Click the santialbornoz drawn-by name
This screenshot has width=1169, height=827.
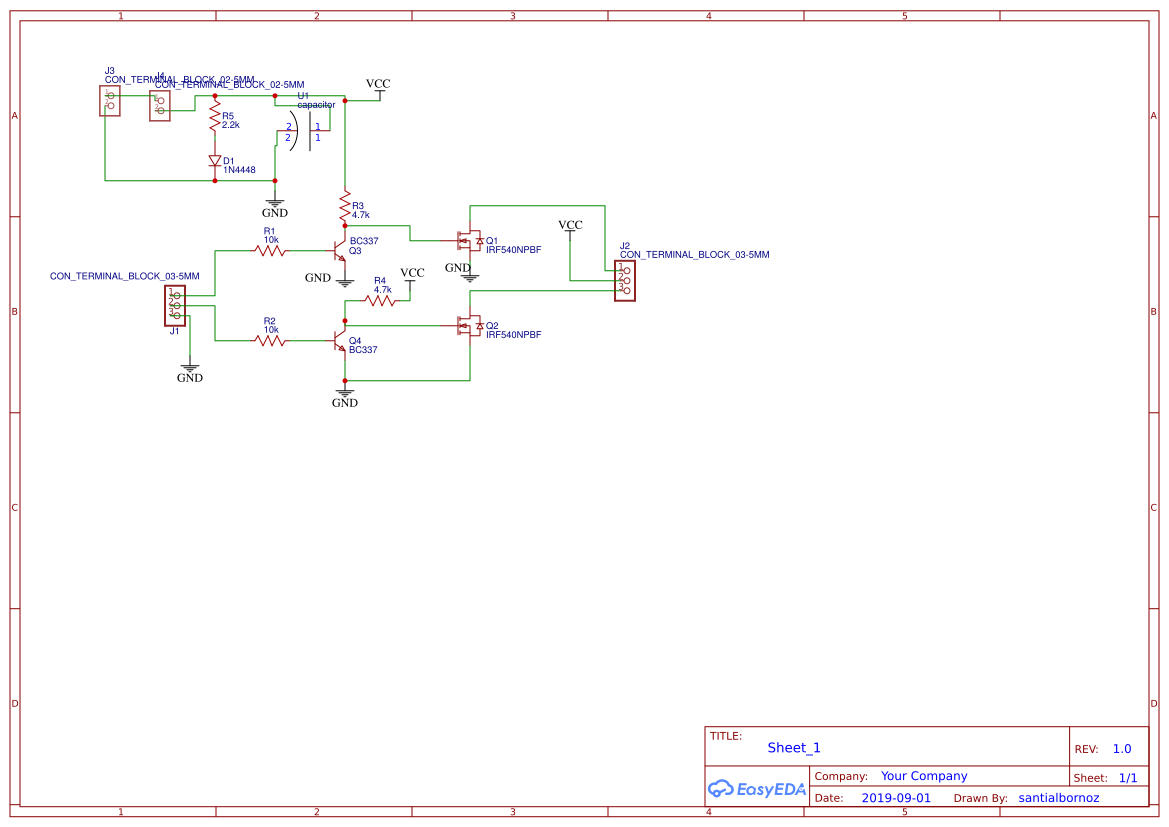(1059, 797)
